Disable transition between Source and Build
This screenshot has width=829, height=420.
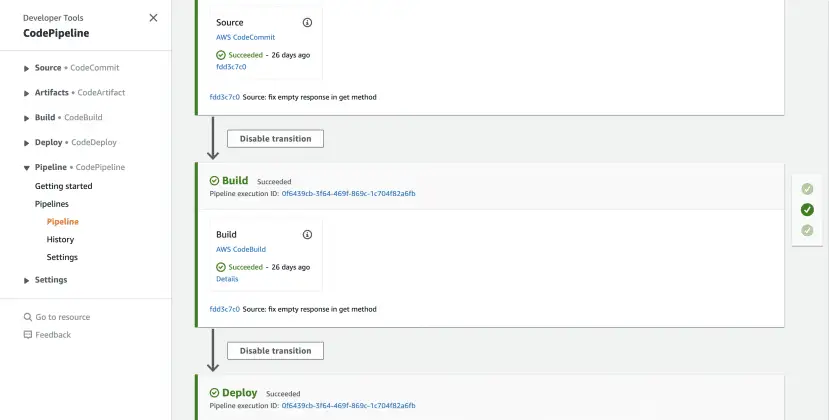pyautogui.click(x=275, y=139)
